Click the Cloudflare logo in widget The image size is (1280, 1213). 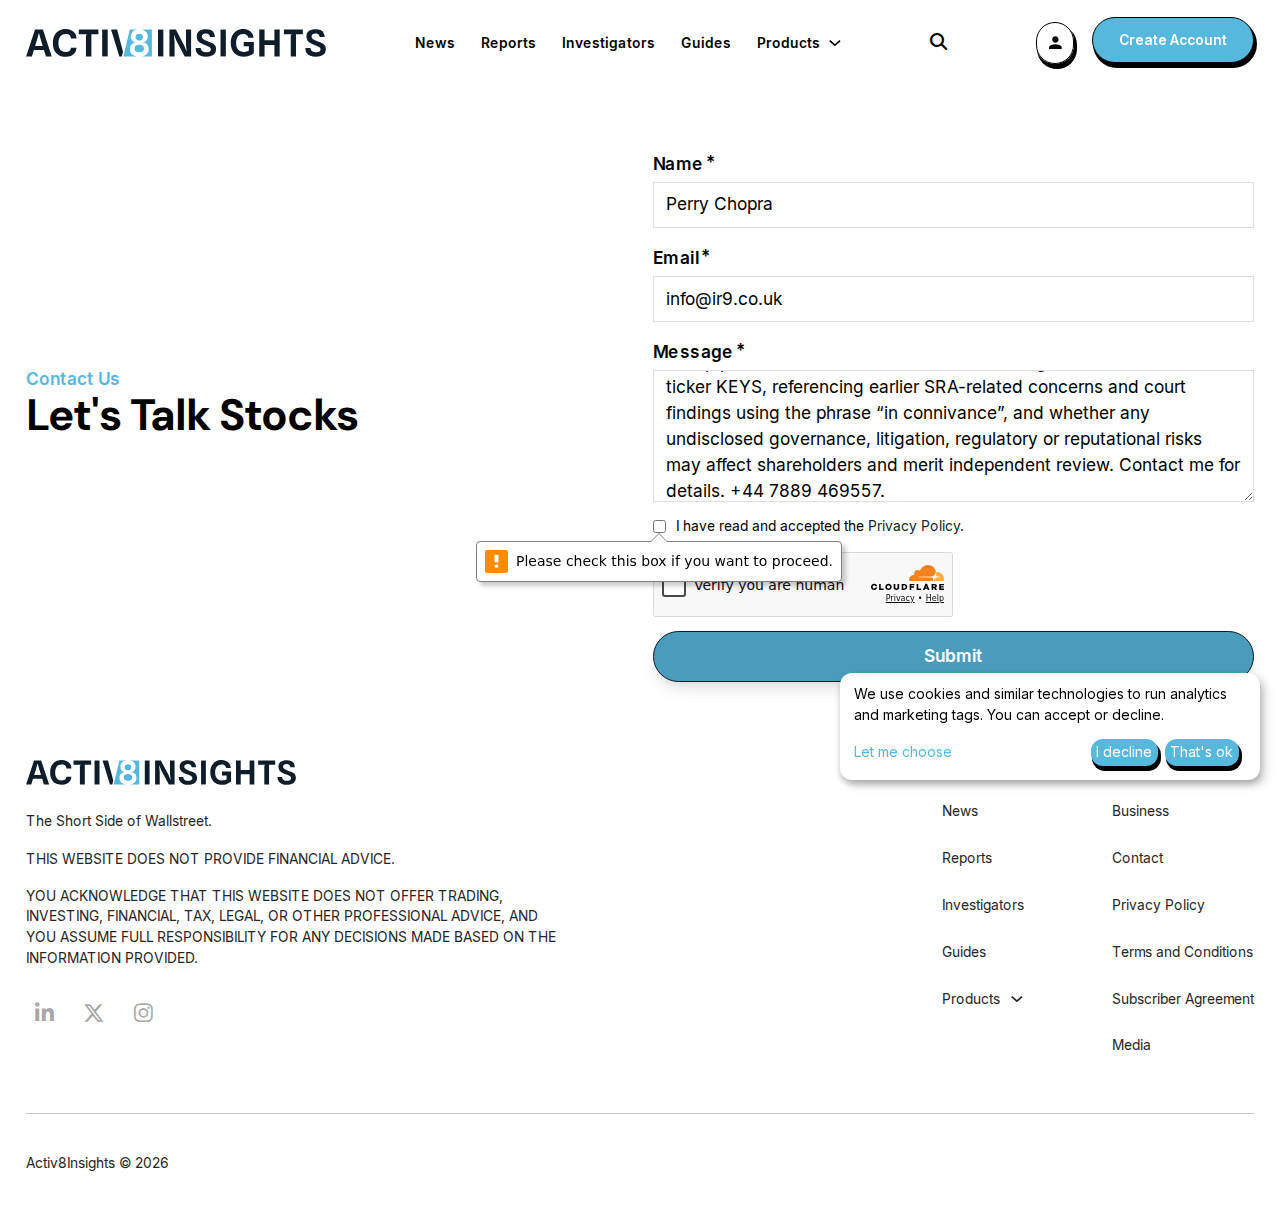click(908, 578)
